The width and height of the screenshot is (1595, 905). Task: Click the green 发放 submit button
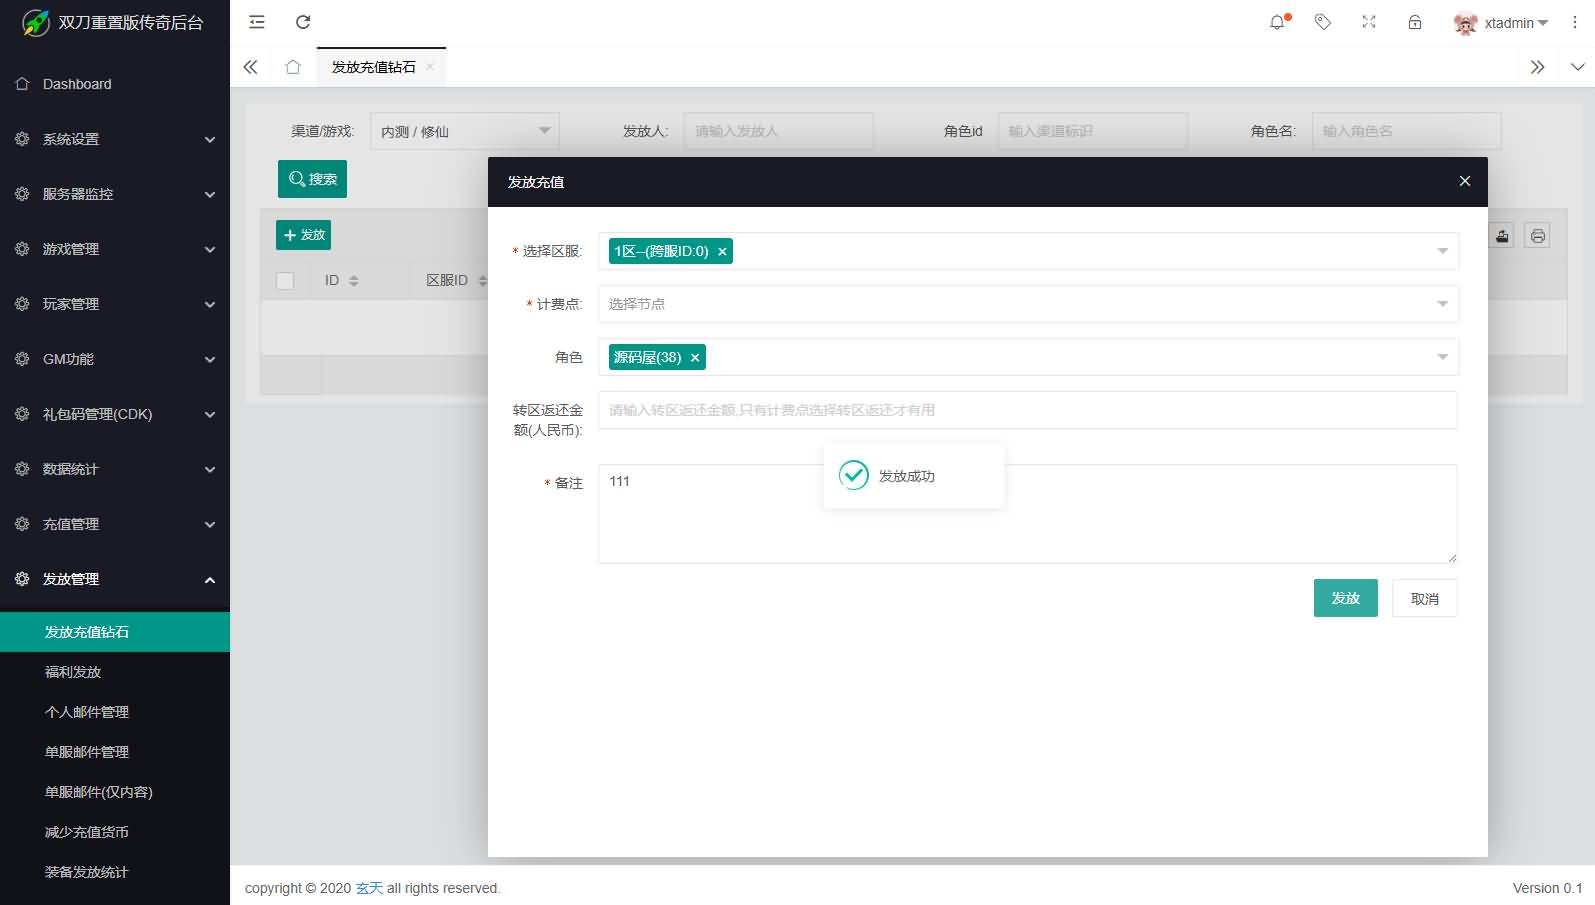[1345, 598]
